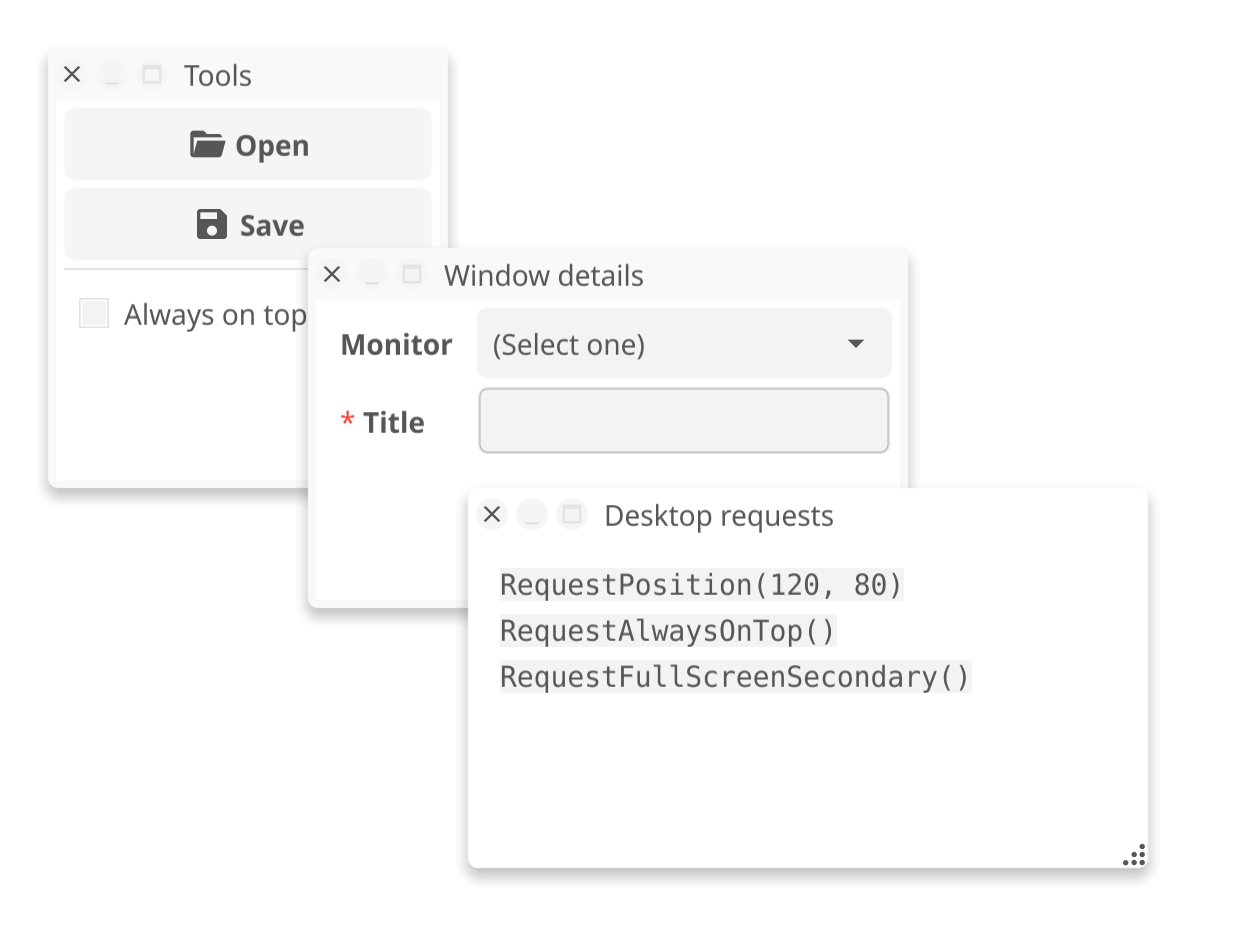Screen dimensions: 1240x940
Task: Click the Monitor field label
Action: coord(397,345)
